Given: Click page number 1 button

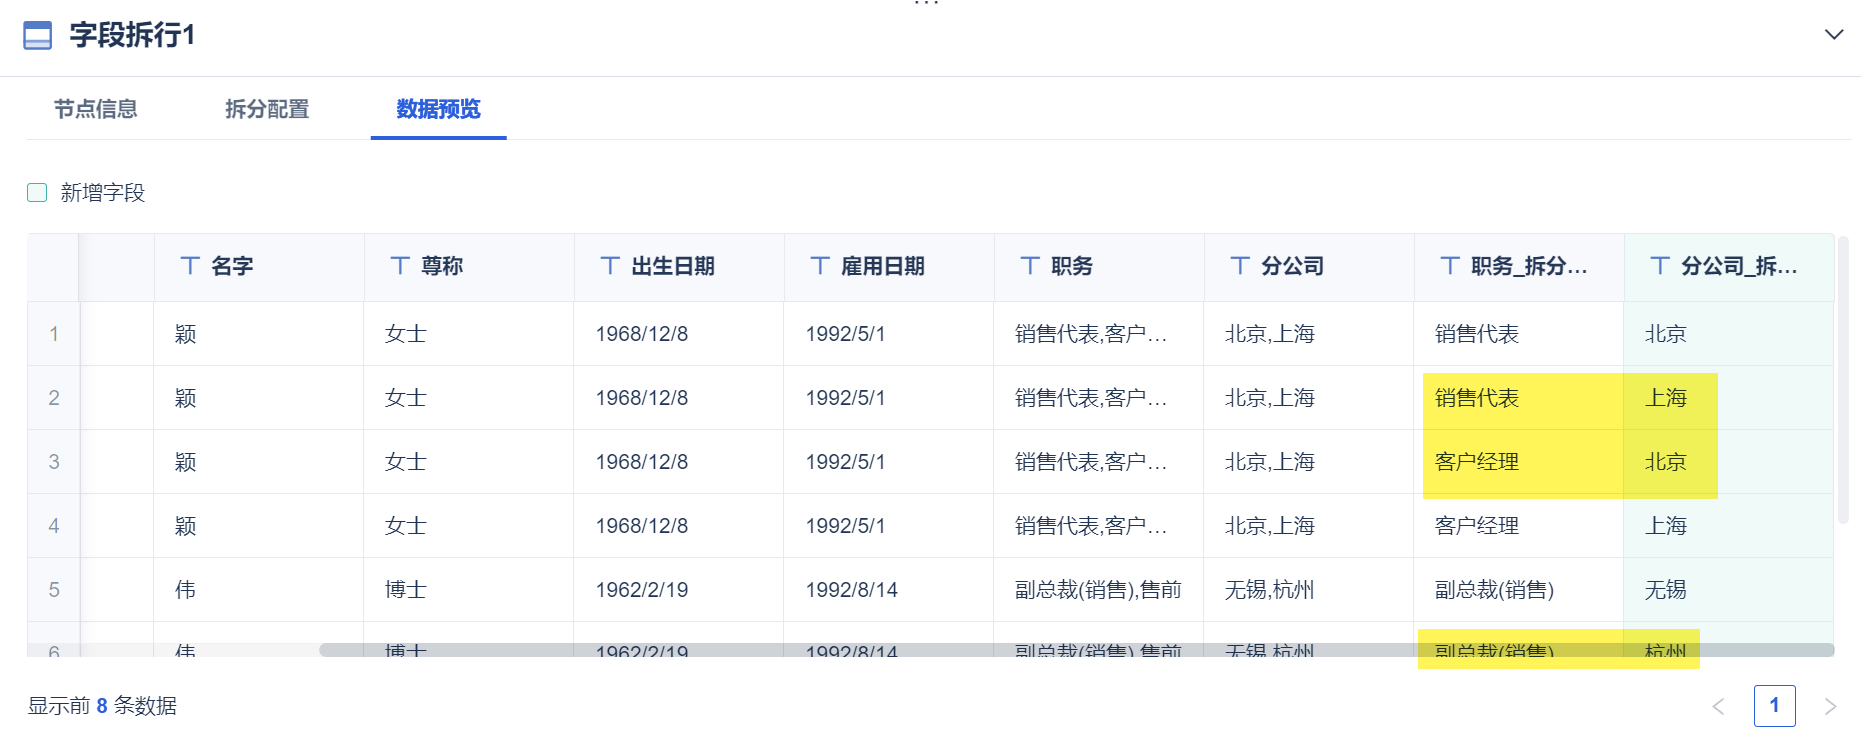Looking at the screenshot, I should click(x=1774, y=706).
